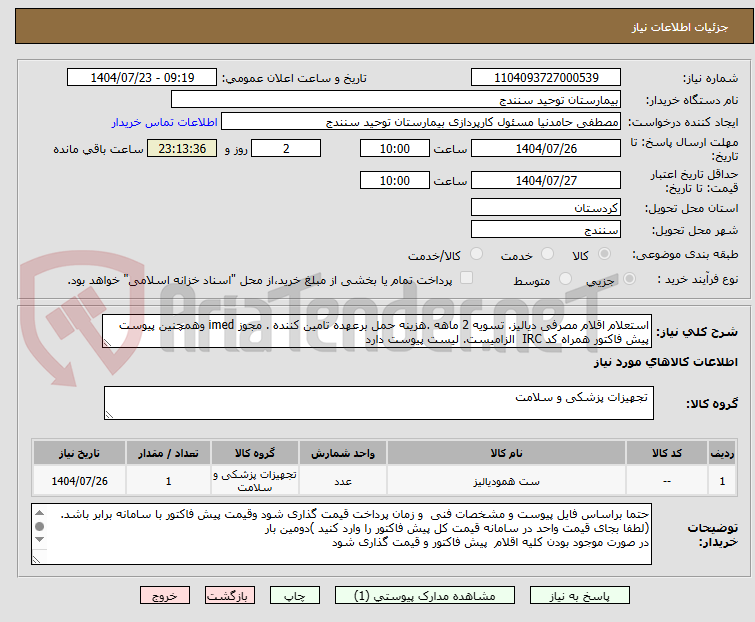The height and width of the screenshot is (622, 755).
Task: Click the تجهیزات پزشکی و سلامت table cell
Action: point(255,481)
